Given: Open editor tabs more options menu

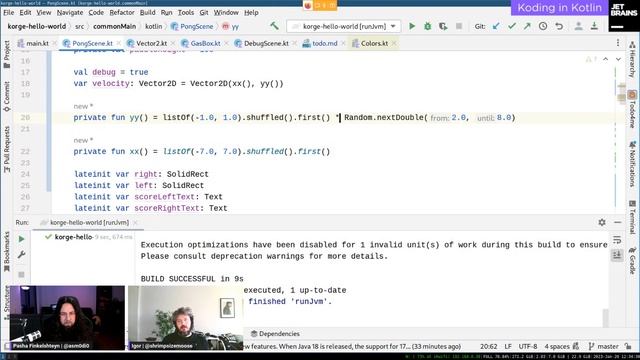Looking at the screenshot, I should point(618,43).
